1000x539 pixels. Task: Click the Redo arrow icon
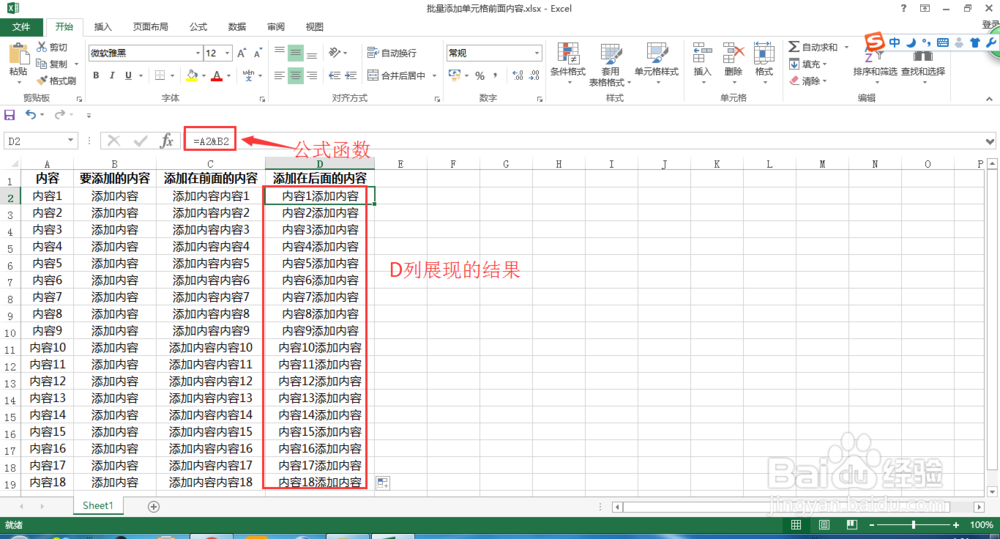(59, 114)
